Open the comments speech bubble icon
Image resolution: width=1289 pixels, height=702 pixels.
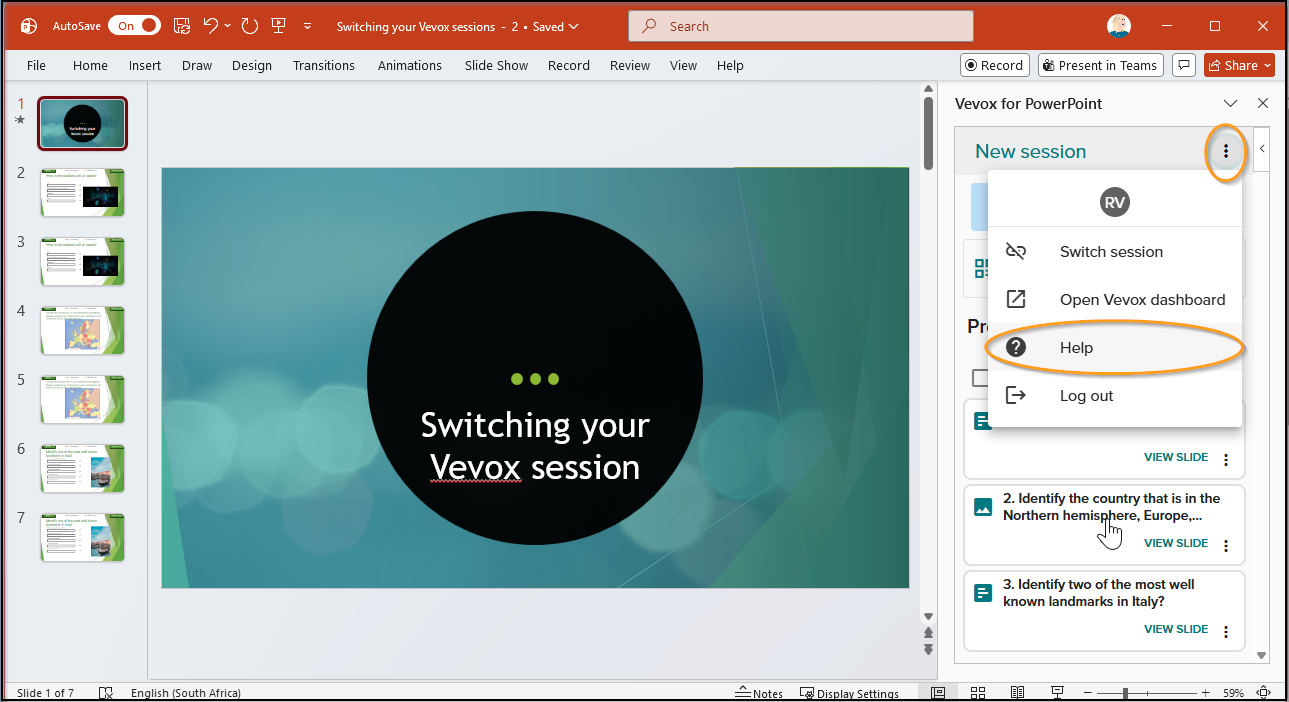pos(1184,65)
